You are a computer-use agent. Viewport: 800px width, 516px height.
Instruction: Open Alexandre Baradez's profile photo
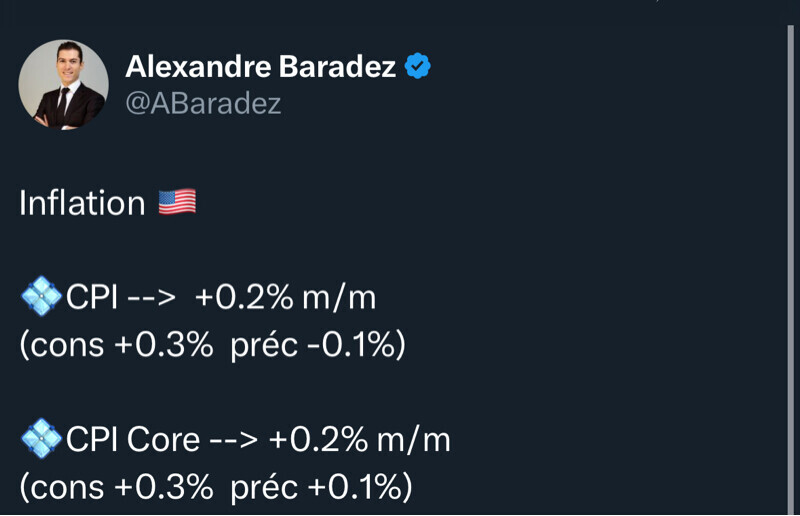tap(63, 85)
